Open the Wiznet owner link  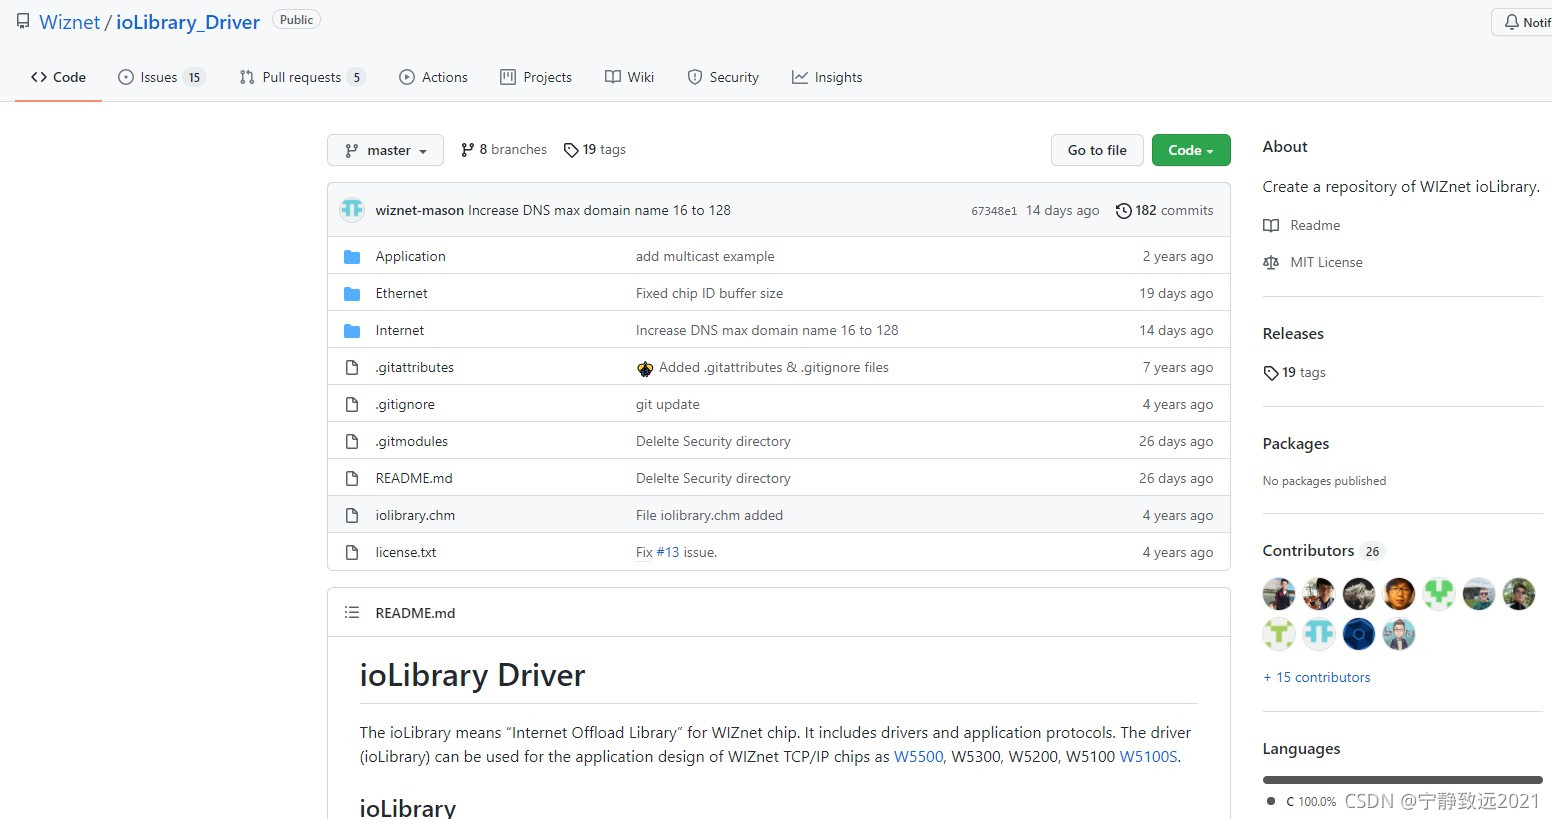[x=69, y=22]
